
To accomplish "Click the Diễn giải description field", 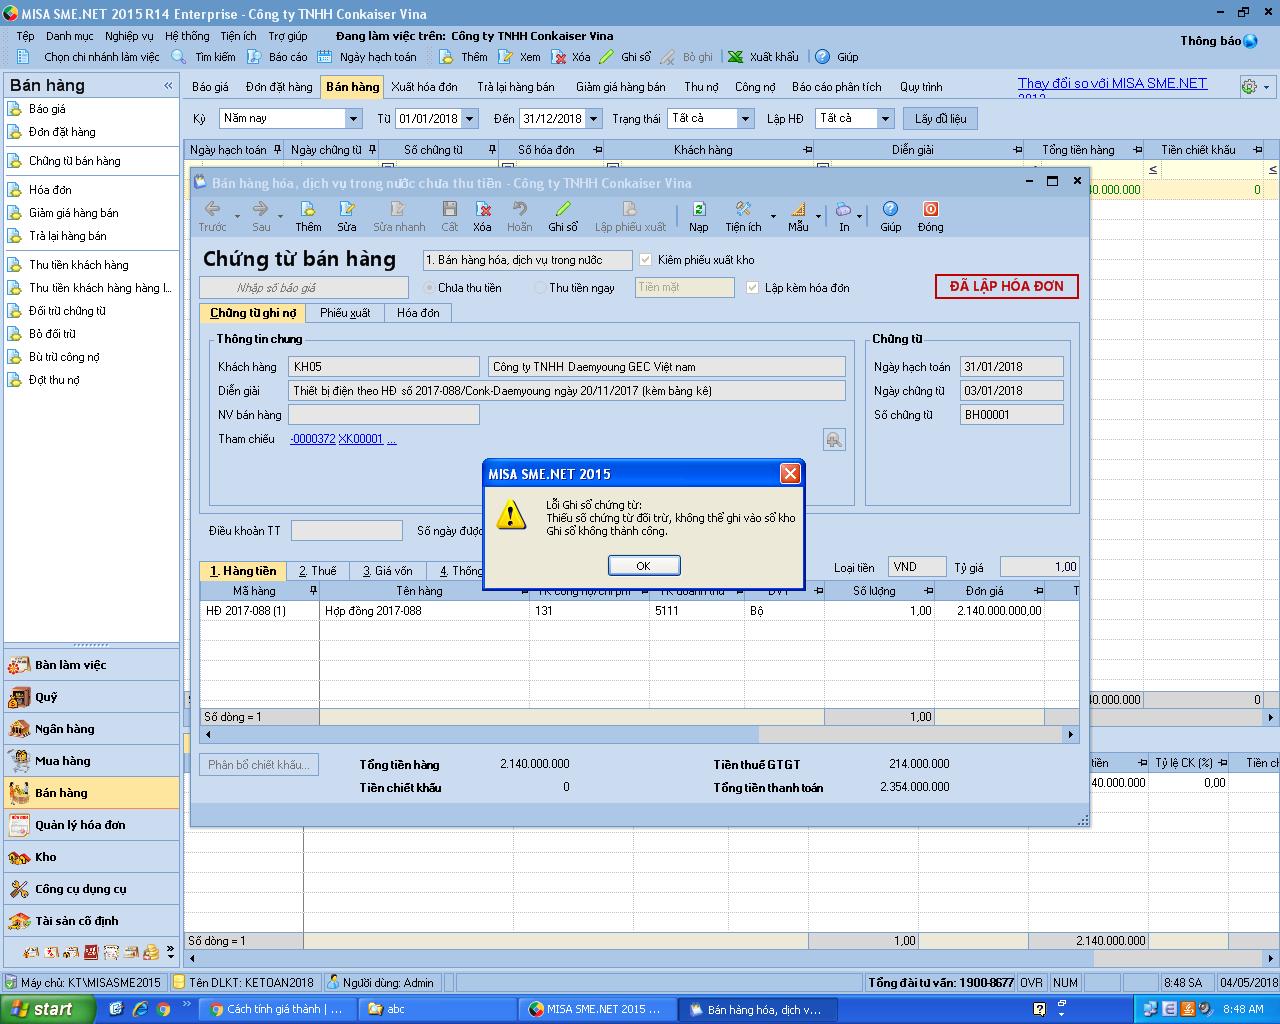I will pyautogui.click(x=567, y=391).
